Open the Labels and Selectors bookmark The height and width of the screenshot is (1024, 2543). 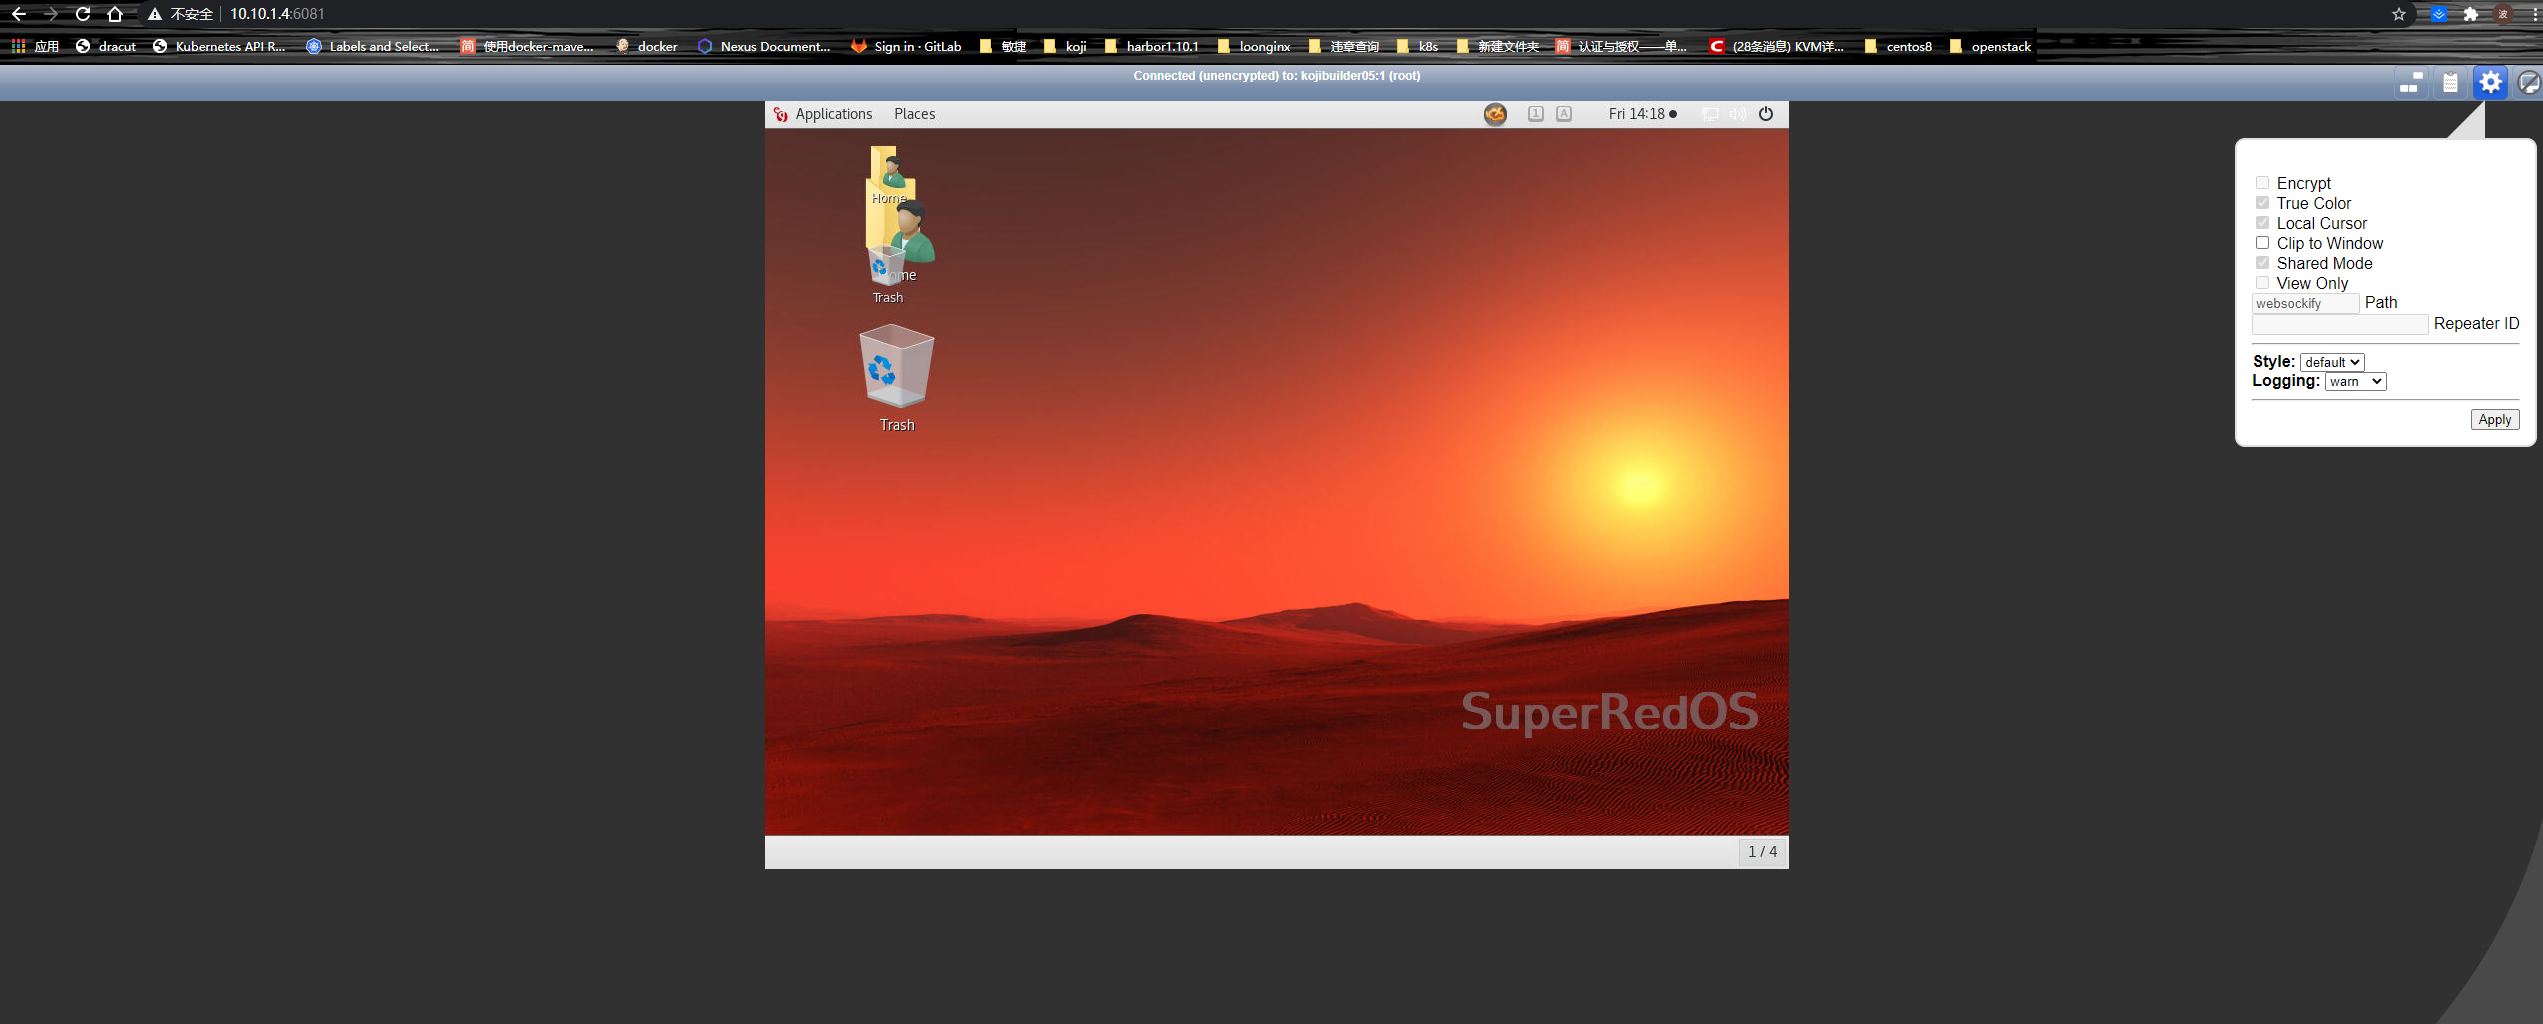(x=373, y=46)
